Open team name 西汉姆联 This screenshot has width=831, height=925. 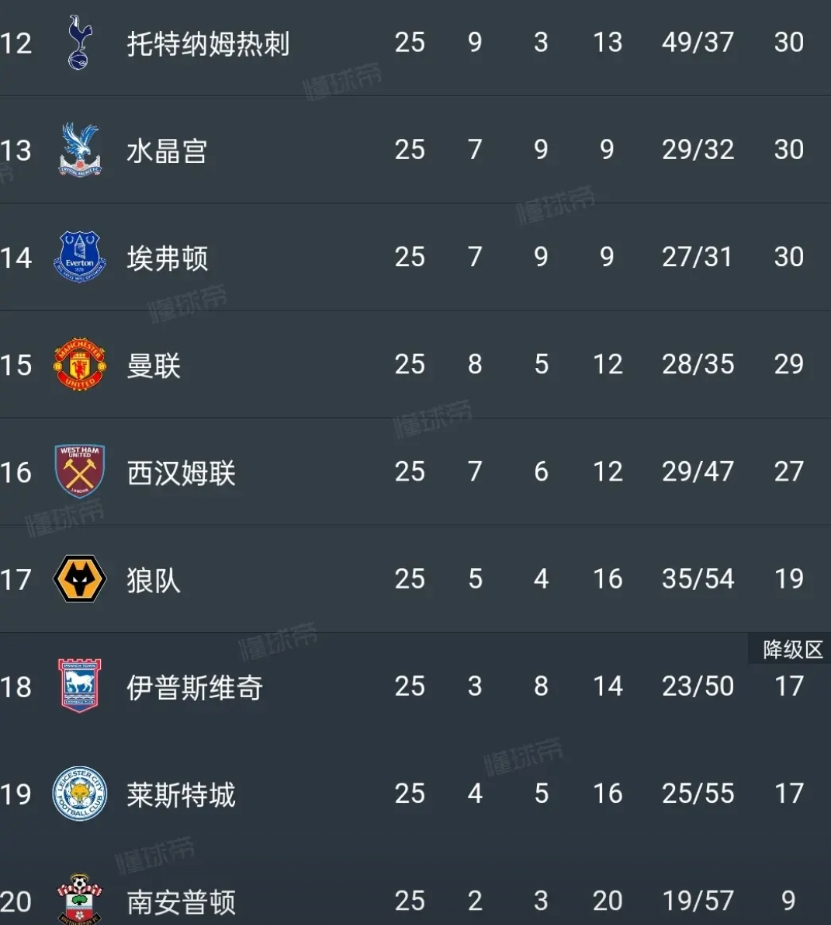(181, 473)
